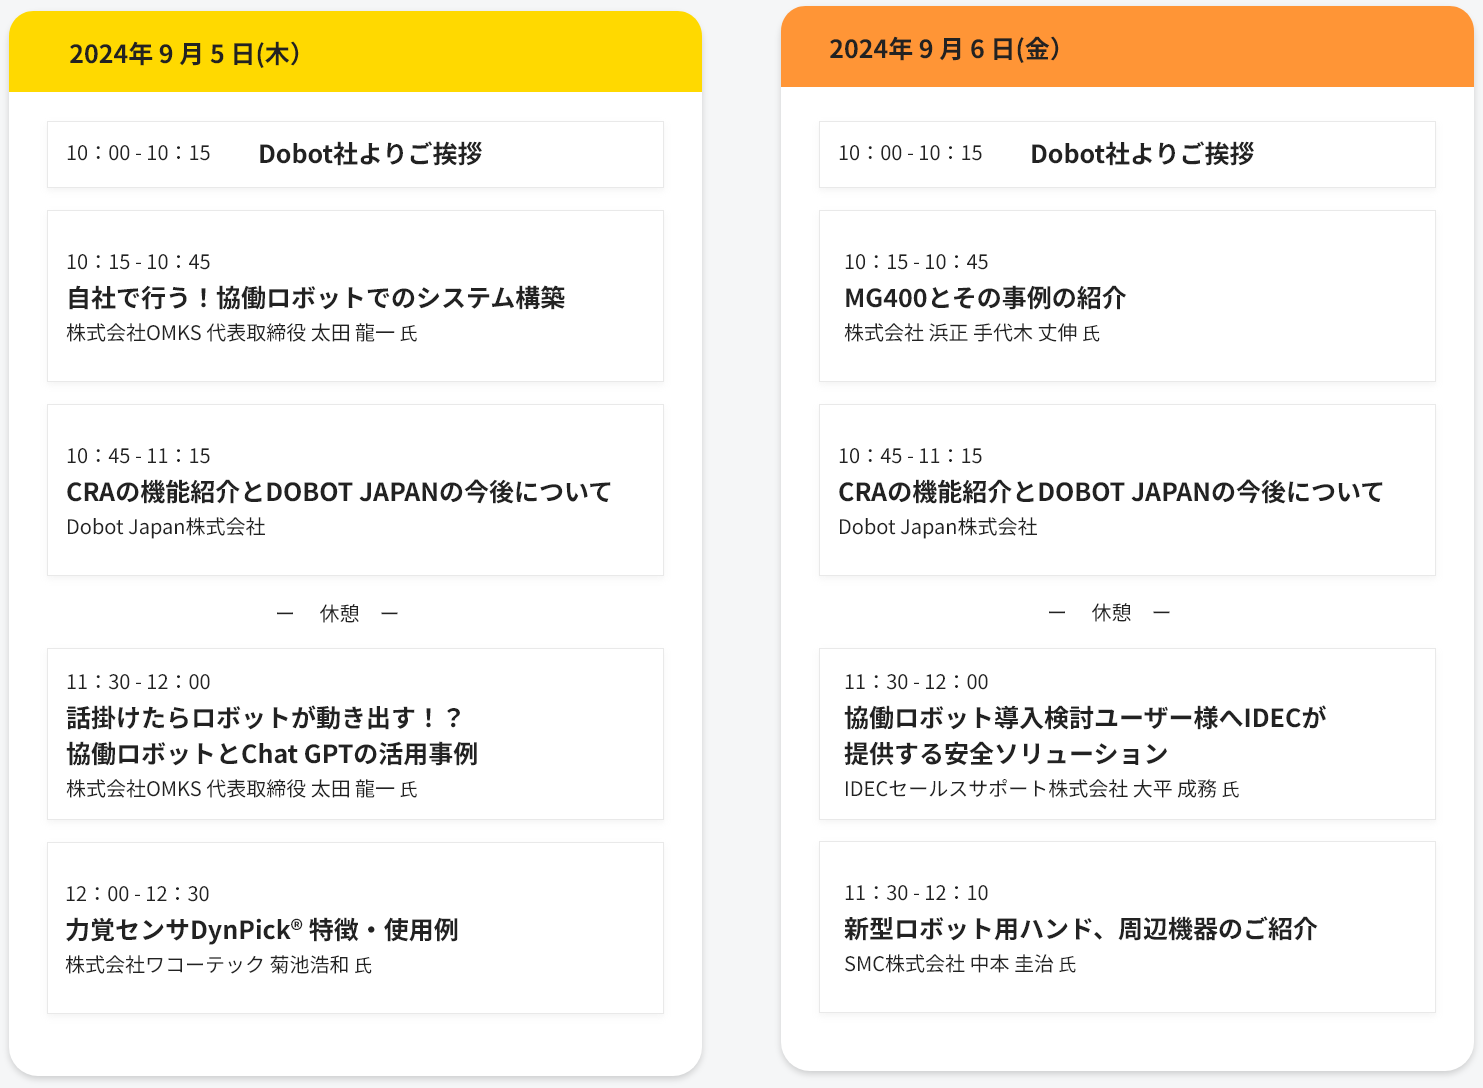This screenshot has height=1088, width=1483.
Task: Click 休憩 break label under September 6
Action: tap(1111, 612)
